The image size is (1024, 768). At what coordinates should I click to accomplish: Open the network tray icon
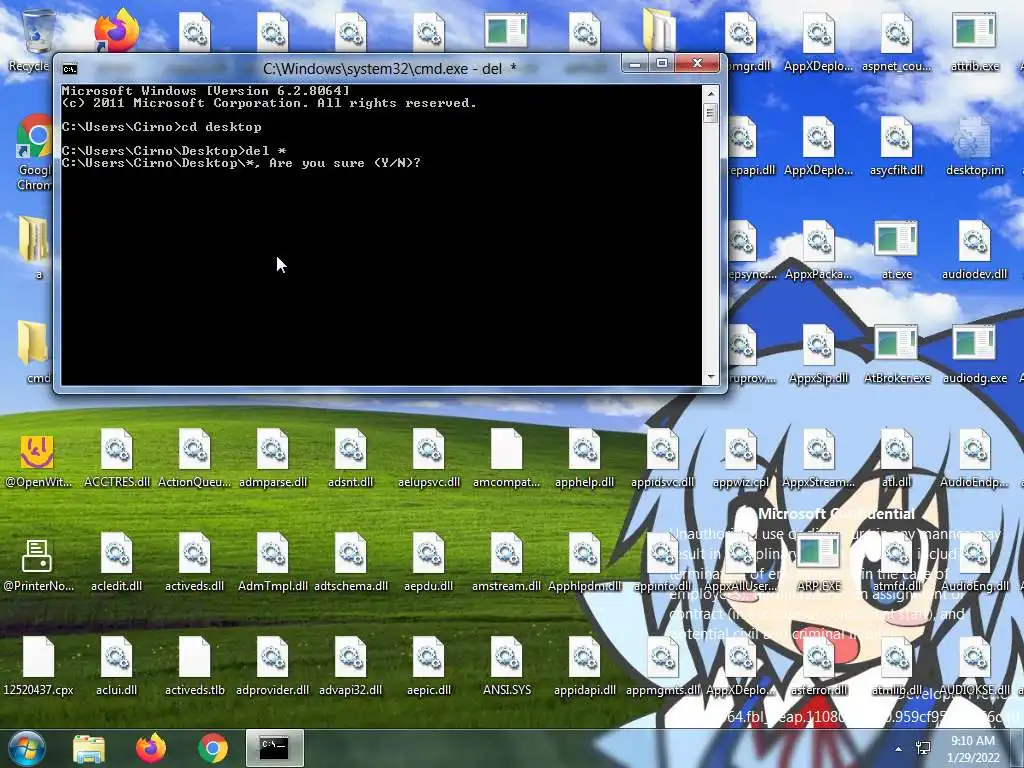[923, 748]
